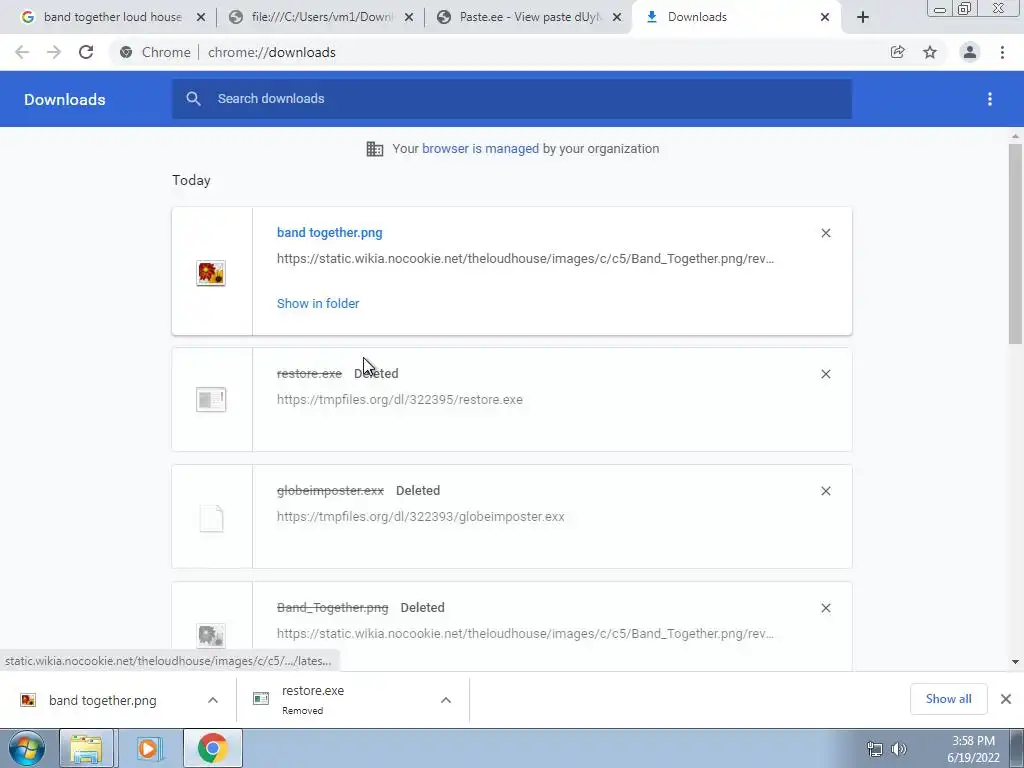
Task: Bookmark this page with the star icon
Action: click(x=930, y=52)
